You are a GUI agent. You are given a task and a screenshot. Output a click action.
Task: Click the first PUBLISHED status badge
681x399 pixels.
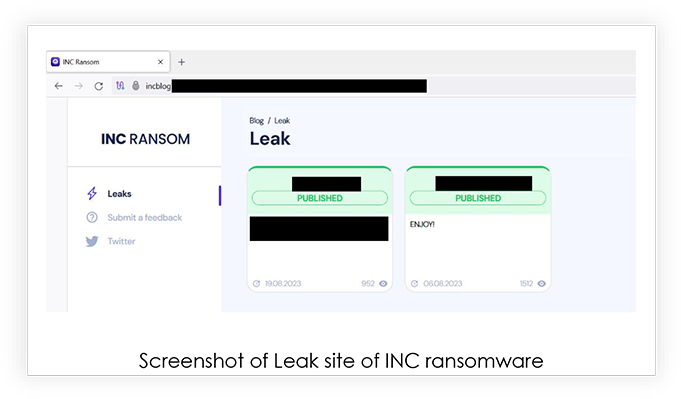pos(320,198)
